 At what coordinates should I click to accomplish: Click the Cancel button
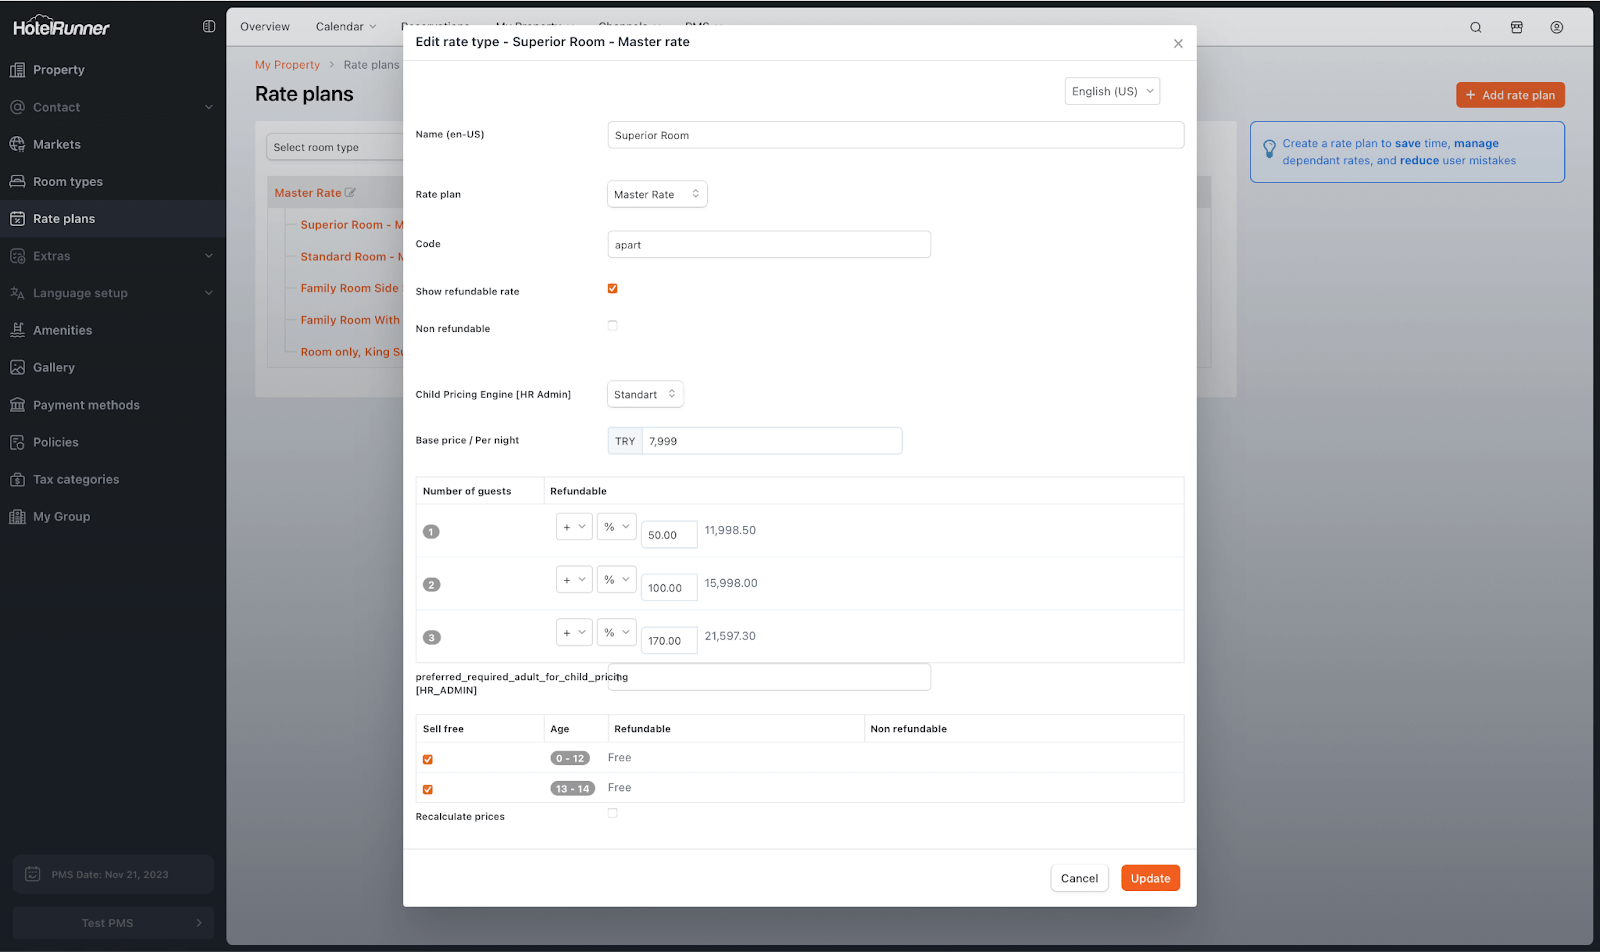pyautogui.click(x=1079, y=878)
